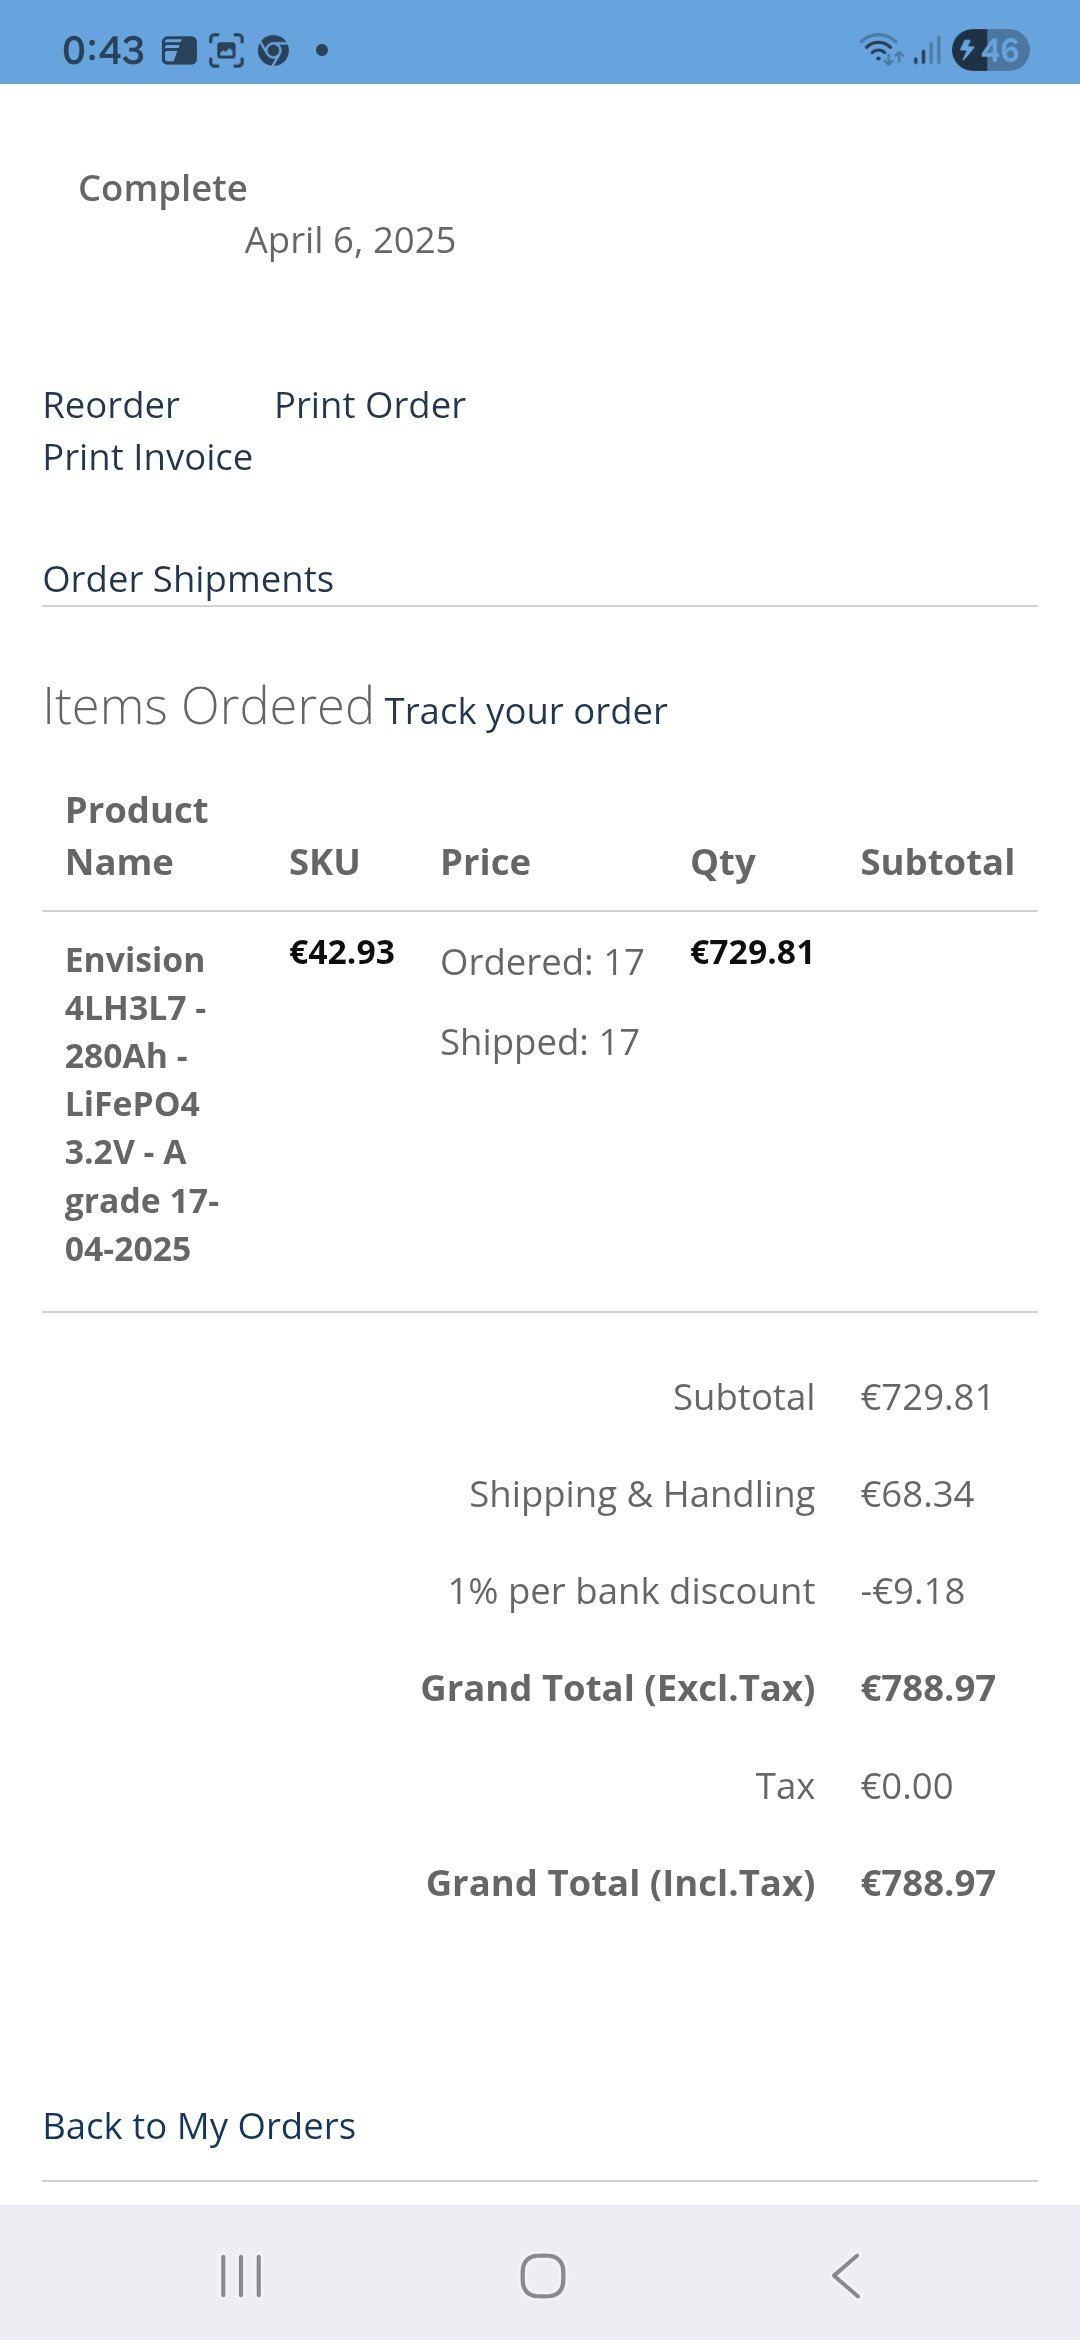Tap the card notification icon in status bar
Image resolution: width=1080 pixels, height=2340 pixels.
click(179, 50)
